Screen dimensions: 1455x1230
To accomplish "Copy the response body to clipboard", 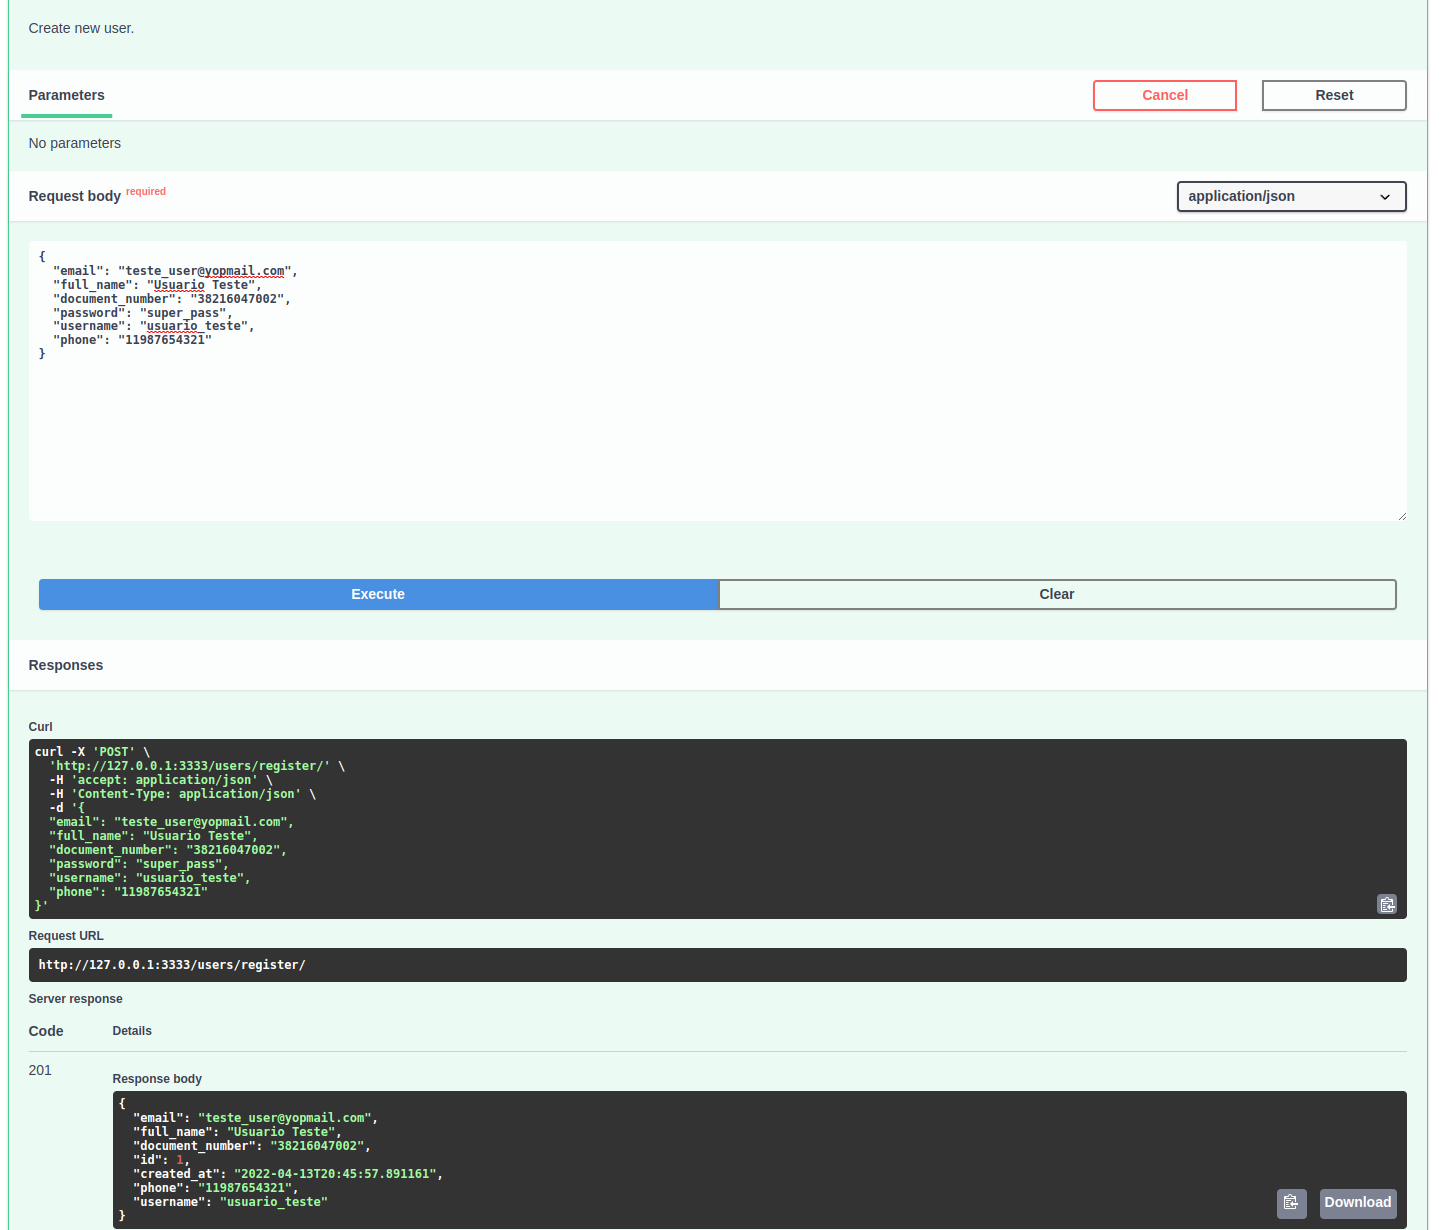I will 1291,1203.
